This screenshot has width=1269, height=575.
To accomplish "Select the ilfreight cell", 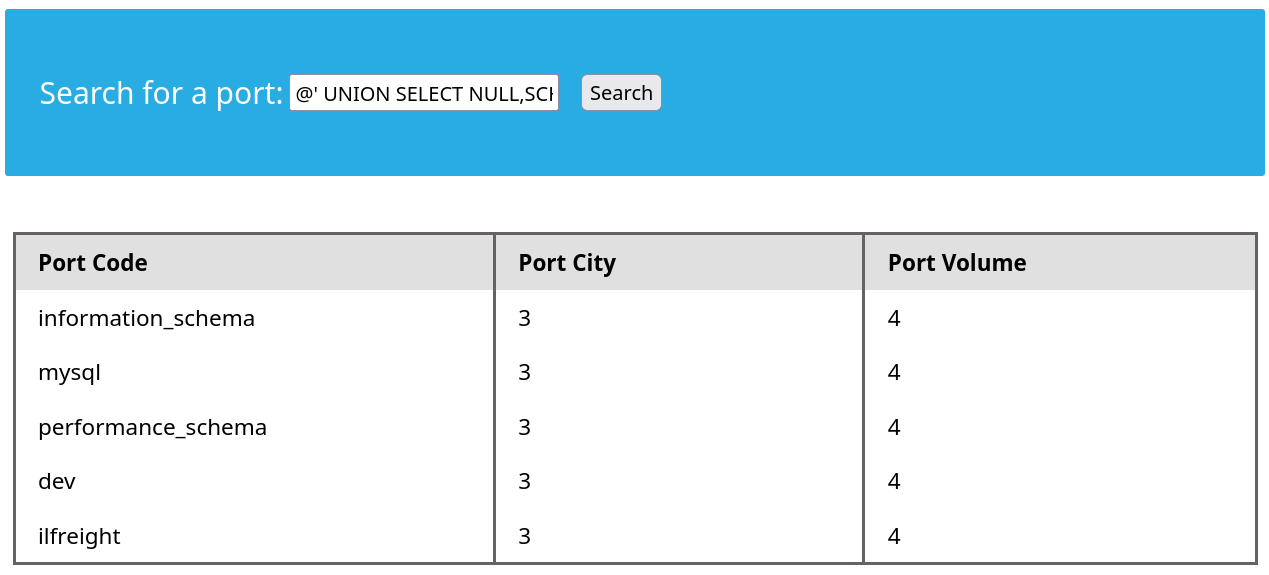I will [79, 536].
